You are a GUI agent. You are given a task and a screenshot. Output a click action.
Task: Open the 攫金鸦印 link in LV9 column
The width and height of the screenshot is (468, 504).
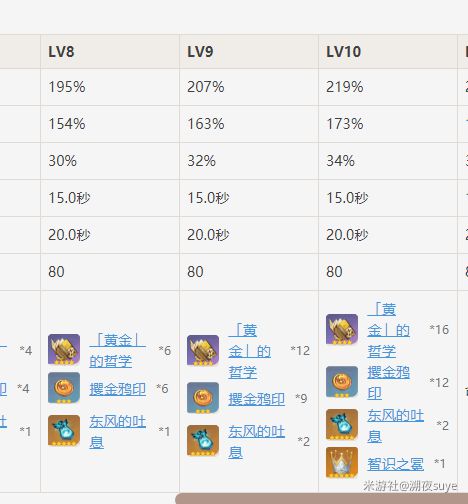pyautogui.click(x=256, y=399)
